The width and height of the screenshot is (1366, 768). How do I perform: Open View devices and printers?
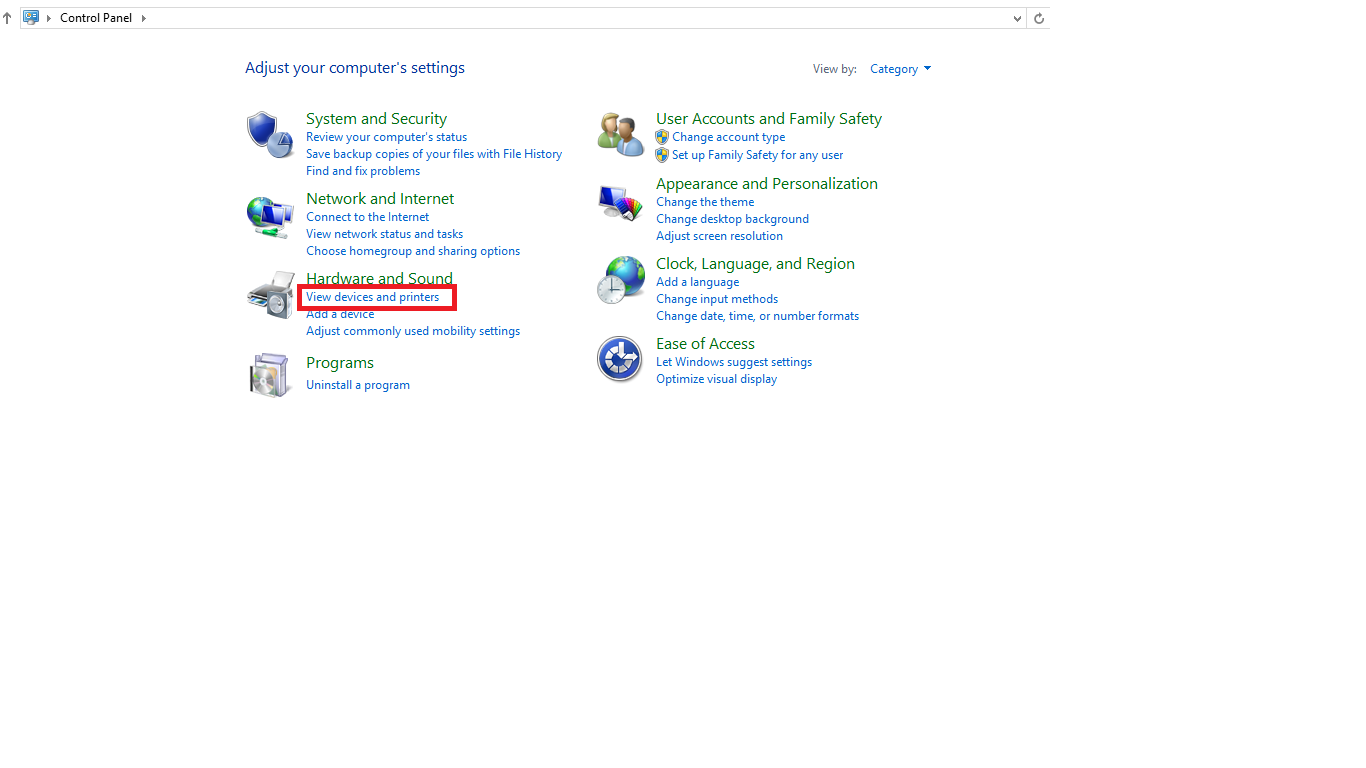click(x=372, y=297)
